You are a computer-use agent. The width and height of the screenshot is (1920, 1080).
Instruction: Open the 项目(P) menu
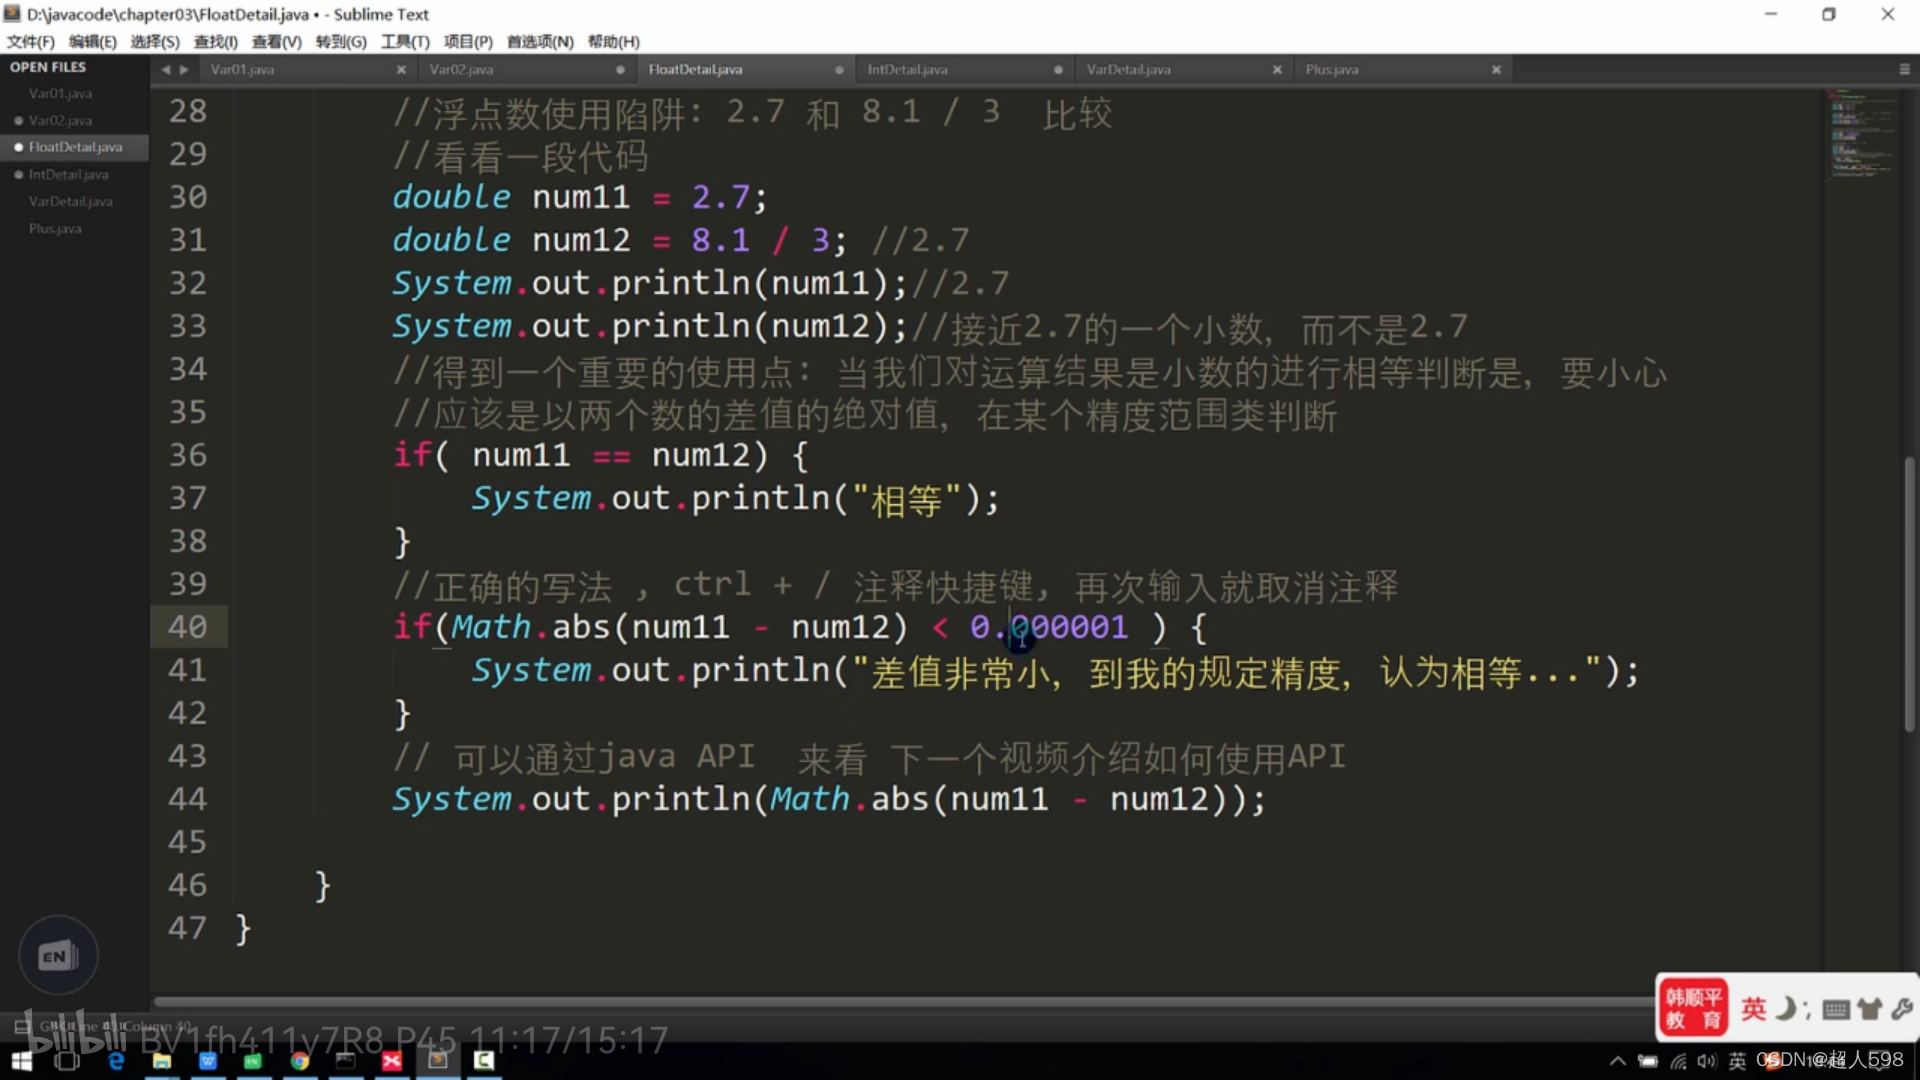point(468,41)
